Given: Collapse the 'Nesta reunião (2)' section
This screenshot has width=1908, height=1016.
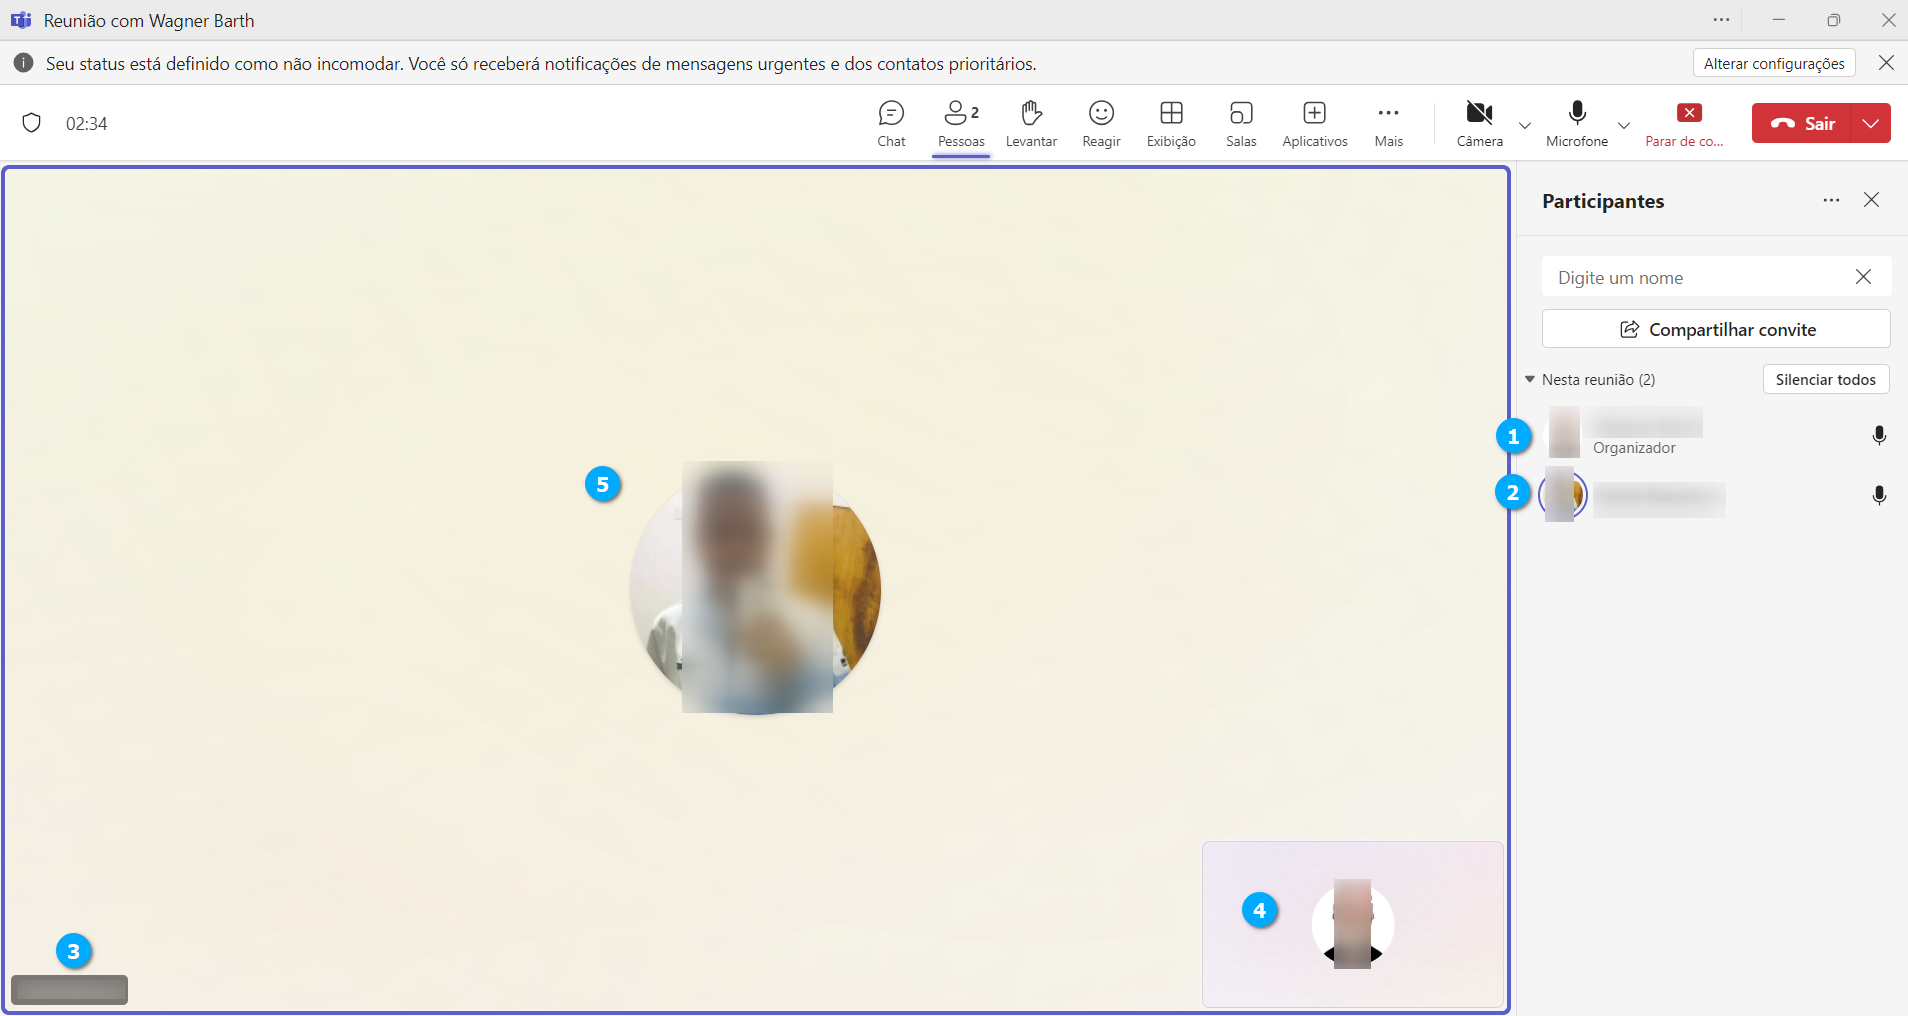Looking at the screenshot, I should [1530, 380].
